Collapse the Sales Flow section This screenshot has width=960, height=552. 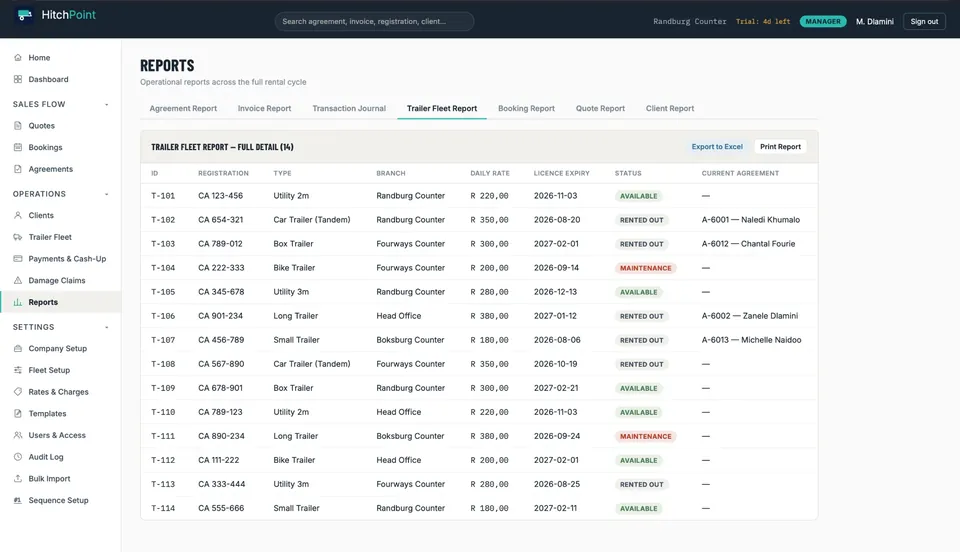[x=107, y=105]
